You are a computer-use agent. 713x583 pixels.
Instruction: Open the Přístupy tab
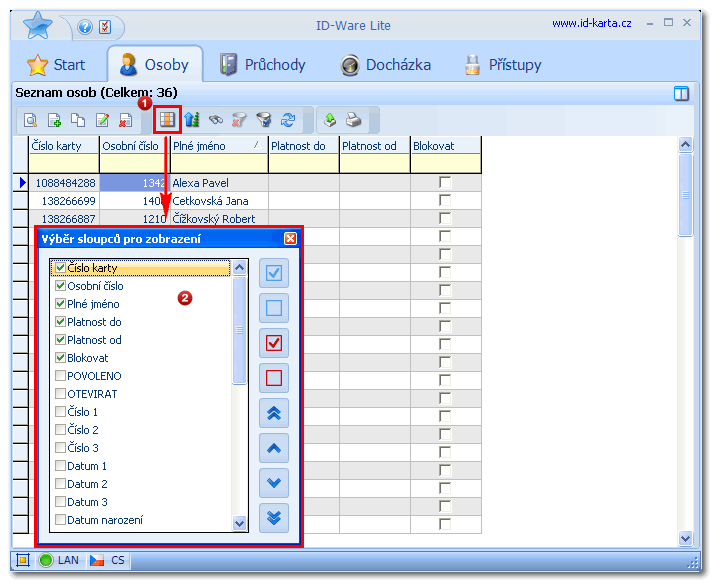[503, 65]
